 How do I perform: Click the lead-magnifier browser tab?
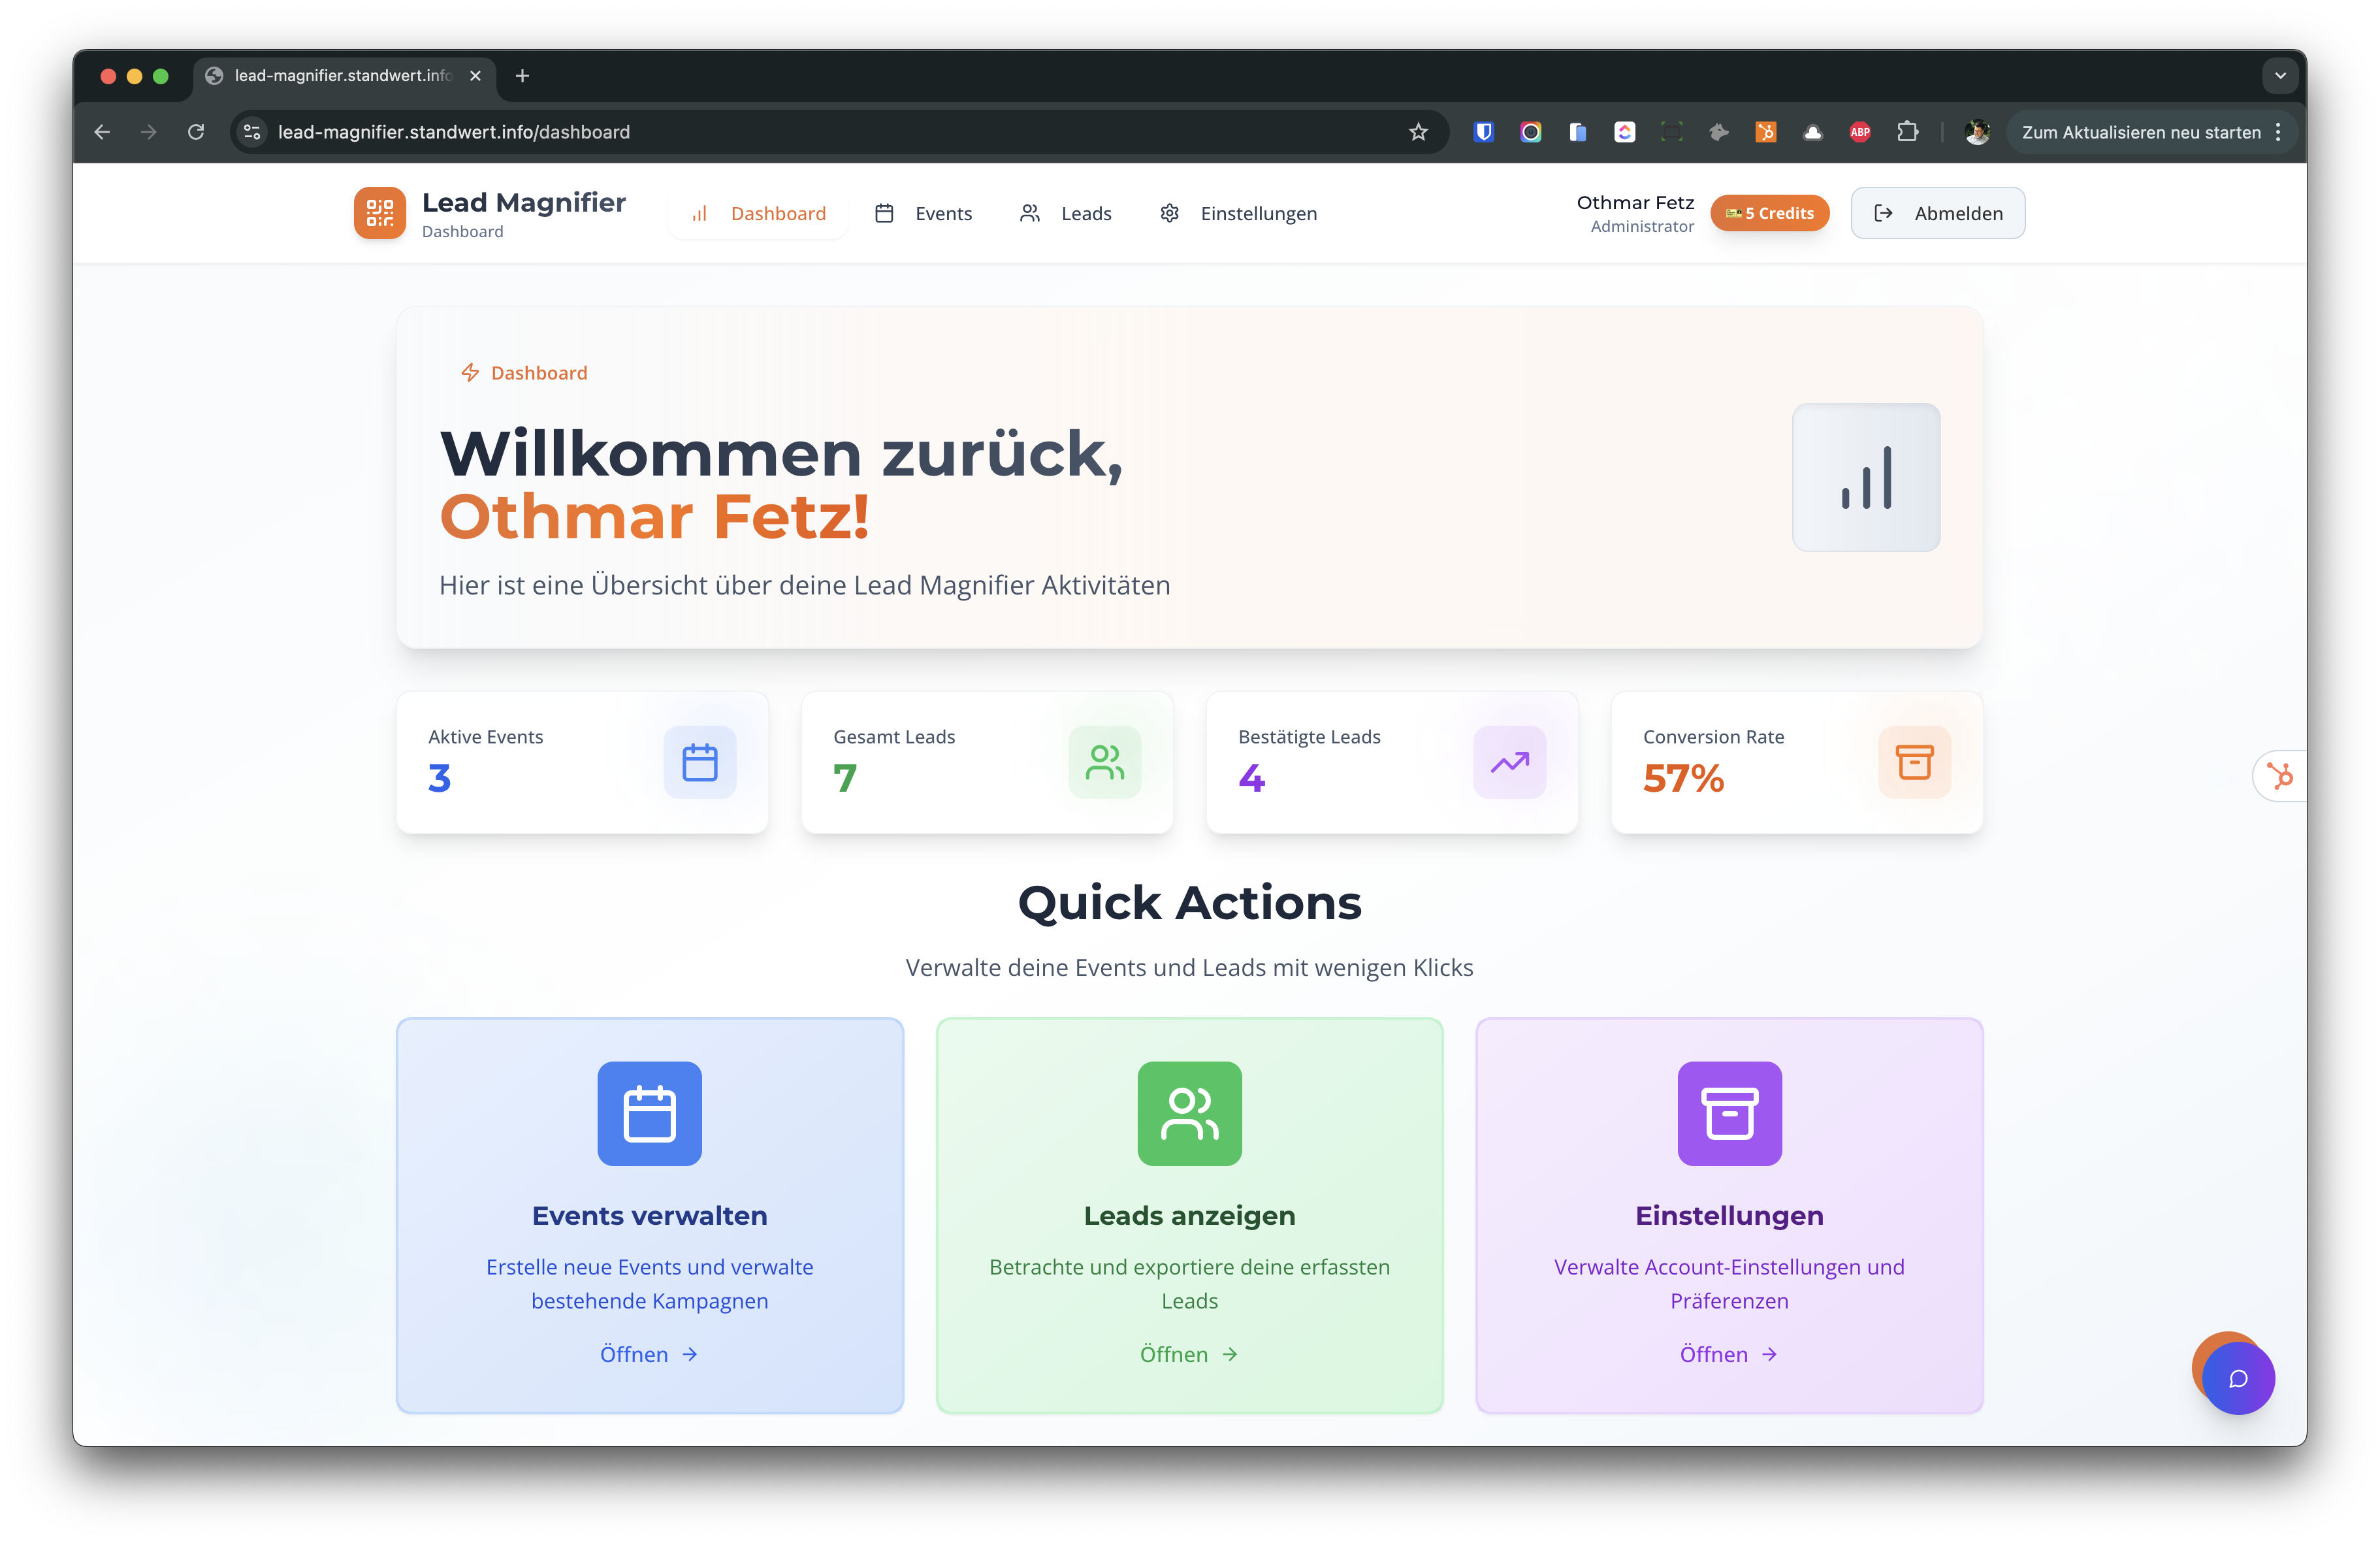(x=340, y=75)
